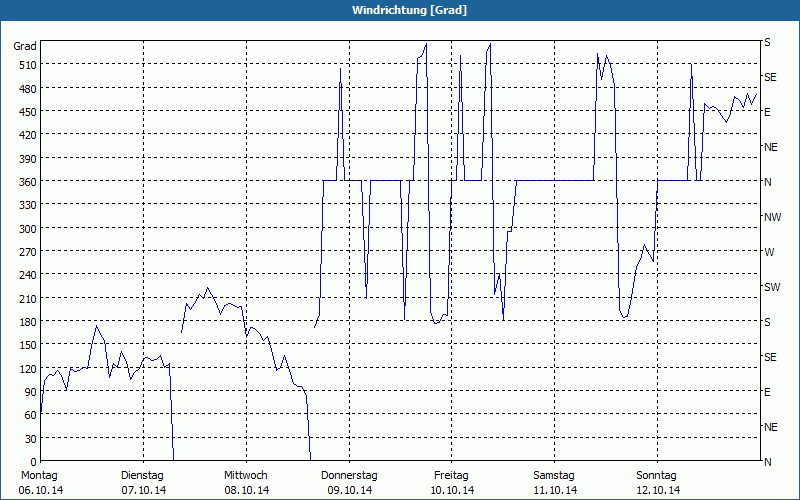Click the 90 axis label
Image resolution: width=800 pixels, height=500 pixels.
click(31, 392)
